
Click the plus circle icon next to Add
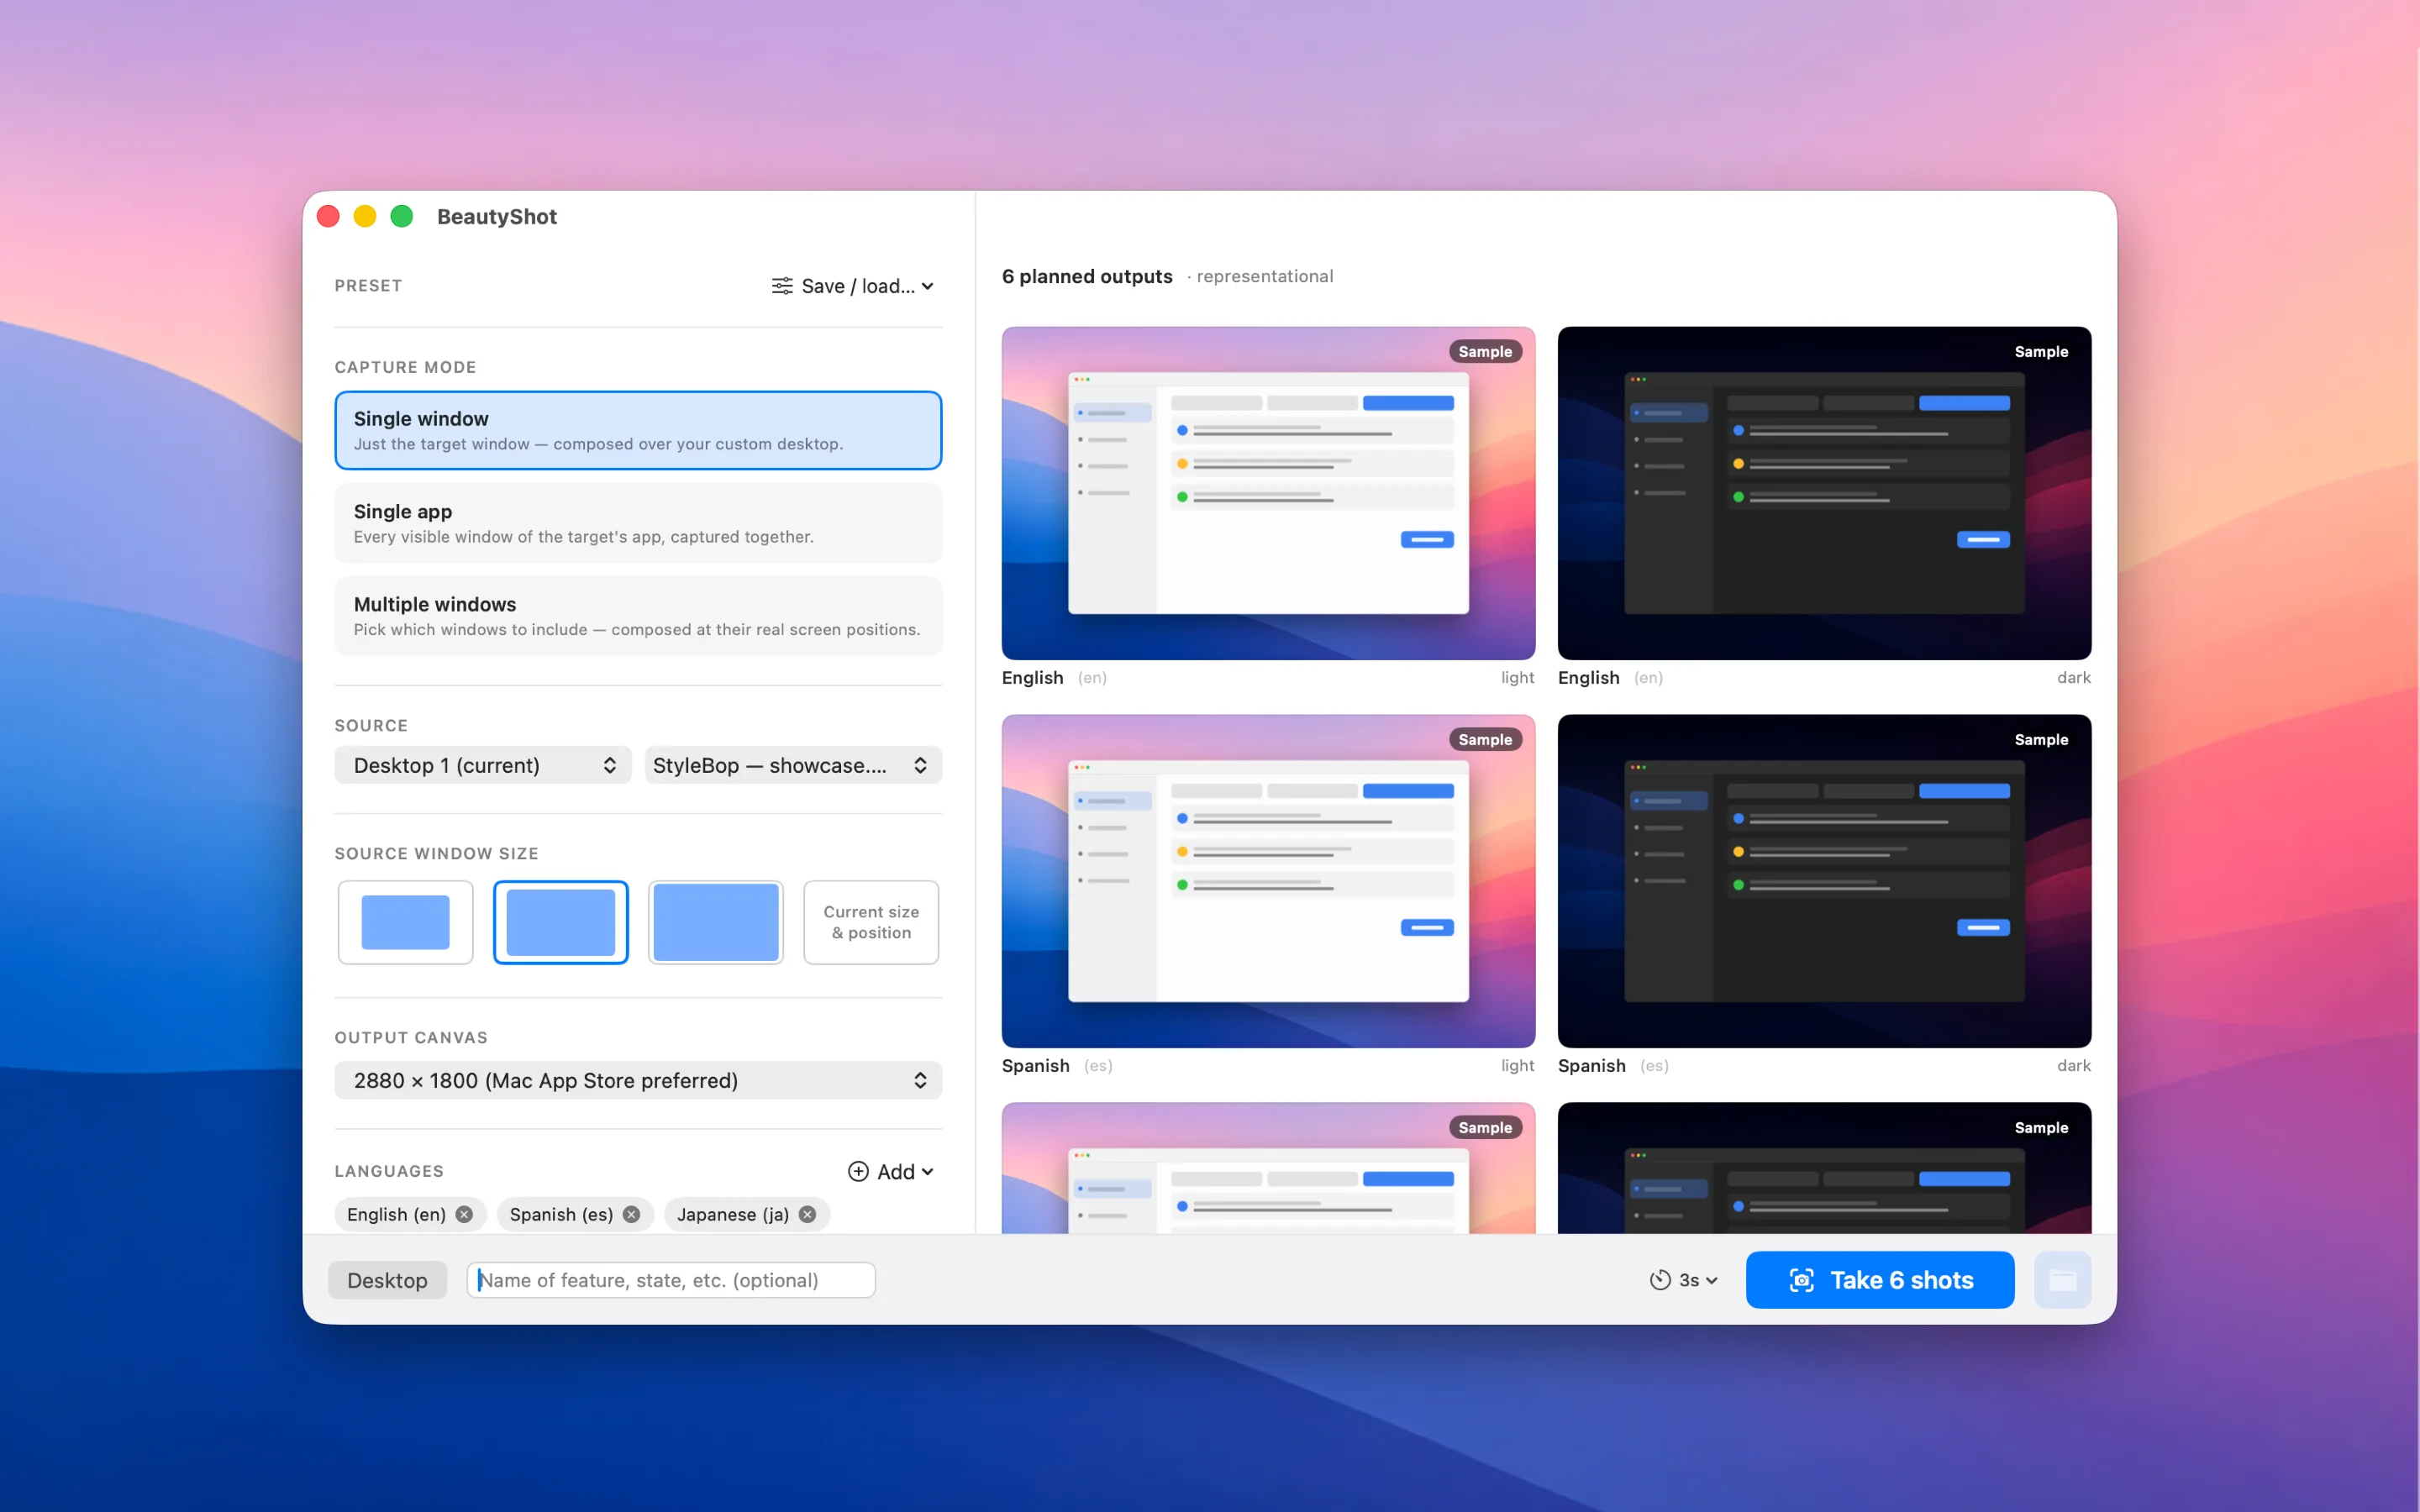coord(858,1171)
